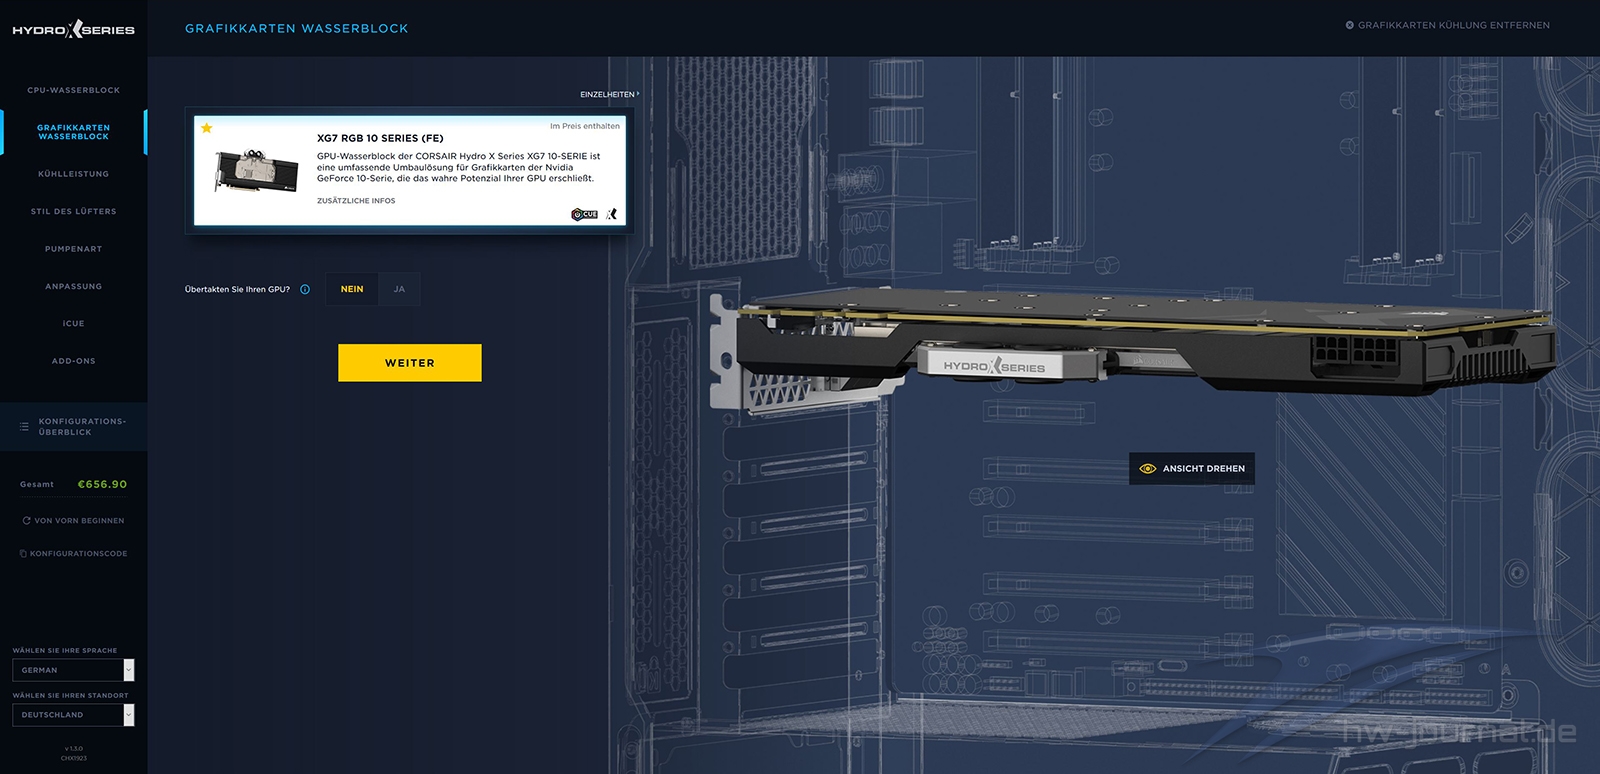Click the Grafikkarten Wasserblock page heading
The image size is (1600, 774).
point(297,28)
